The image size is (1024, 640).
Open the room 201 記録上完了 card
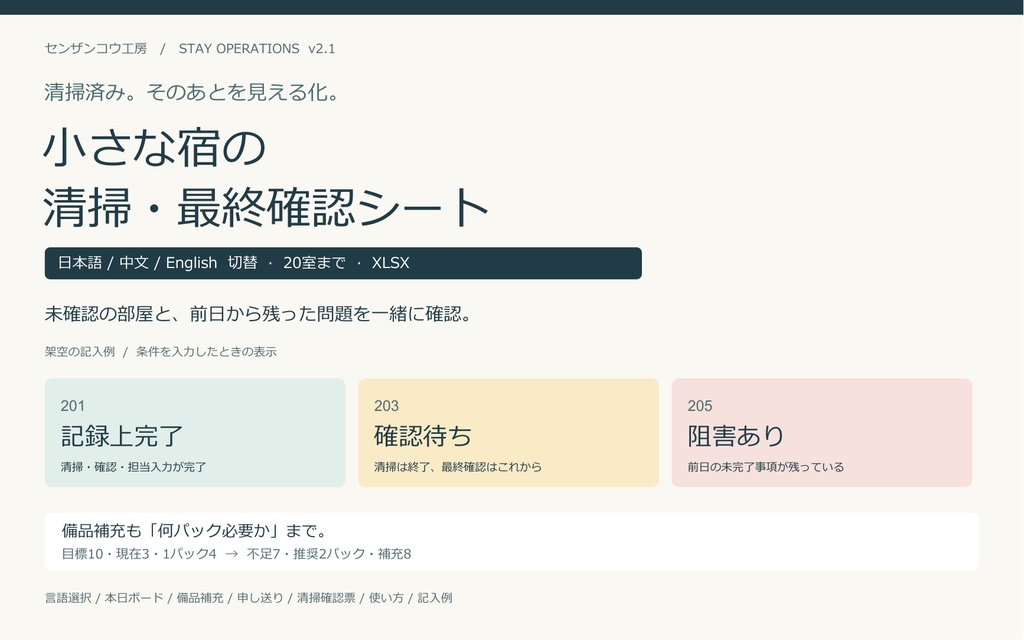click(195, 433)
